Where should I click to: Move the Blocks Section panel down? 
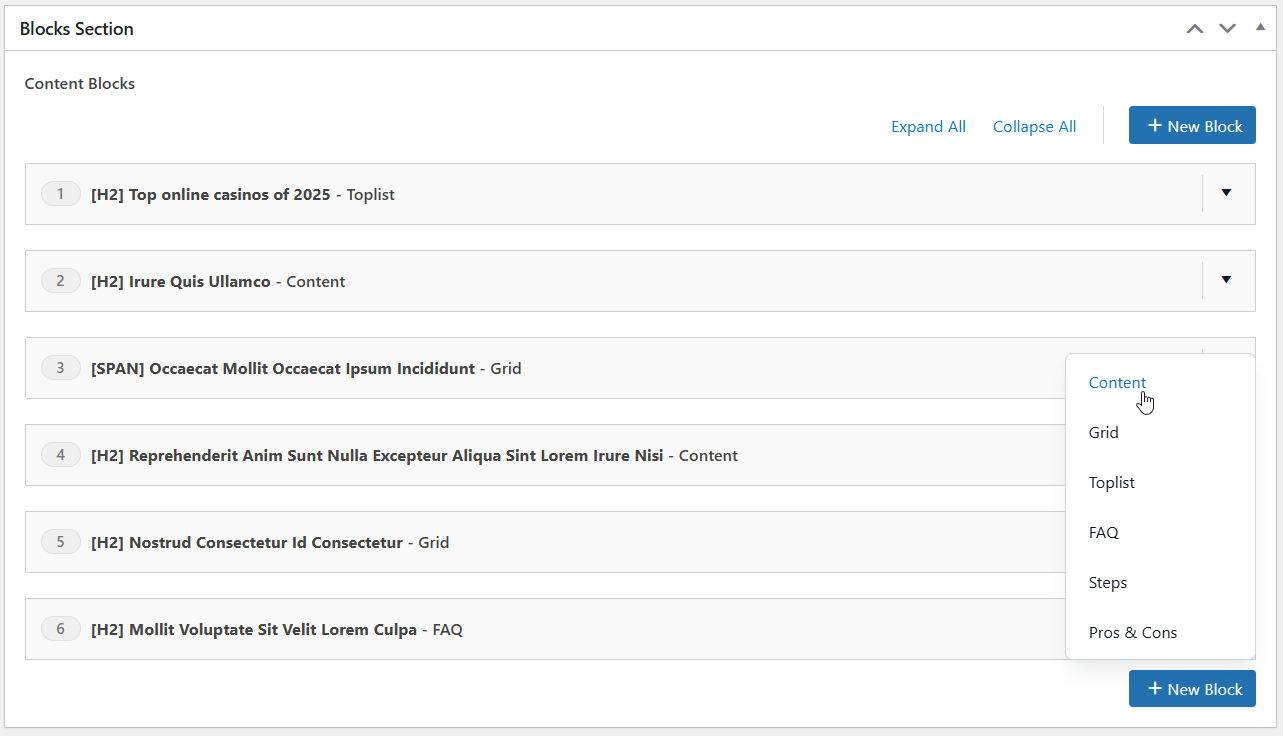[x=1227, y=28]
